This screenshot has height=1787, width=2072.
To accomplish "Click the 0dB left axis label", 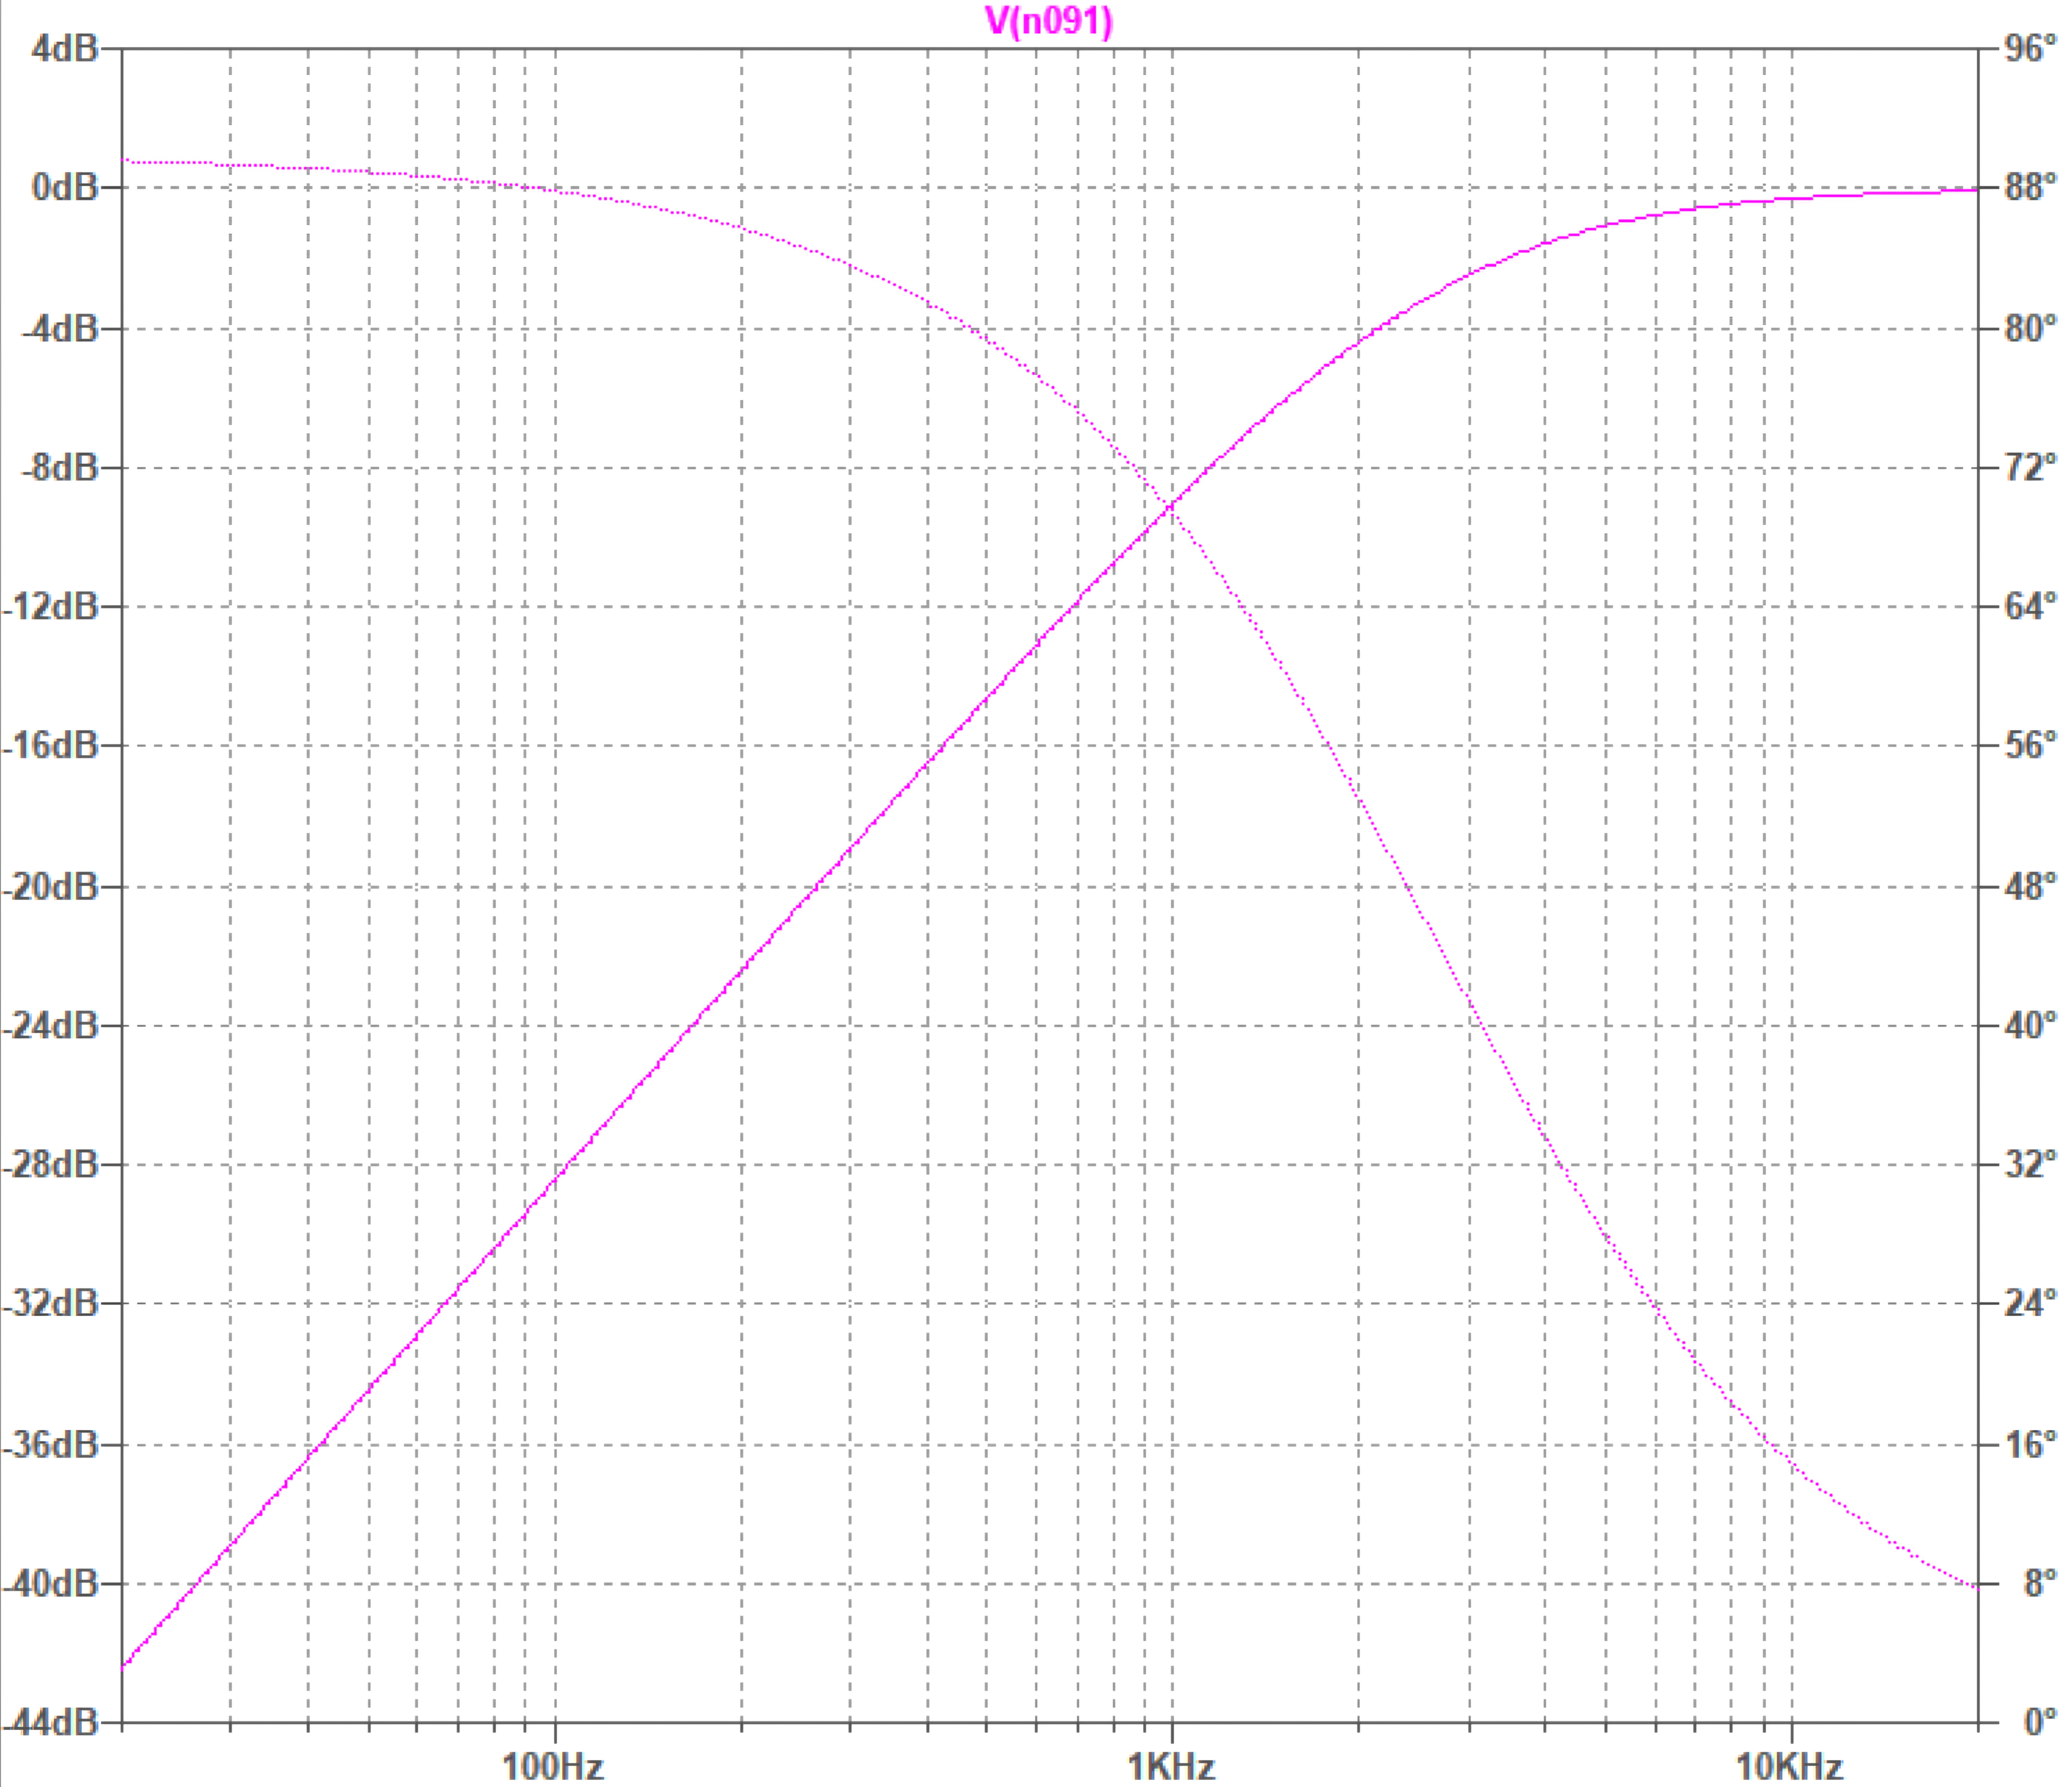I will click(x=64, y=187).
